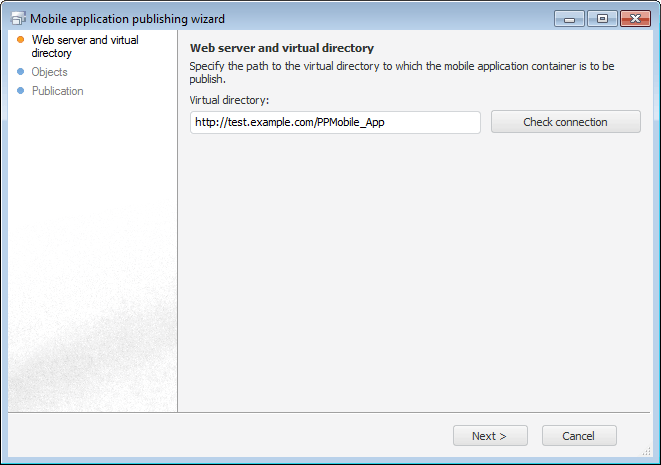Click the blank content area below the URL field

click(414, 270)
